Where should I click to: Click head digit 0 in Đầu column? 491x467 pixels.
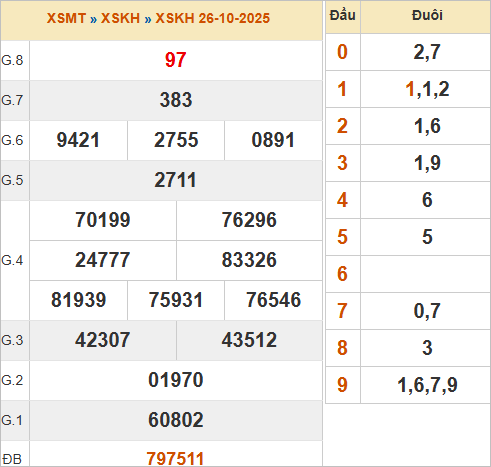(342, 52)
